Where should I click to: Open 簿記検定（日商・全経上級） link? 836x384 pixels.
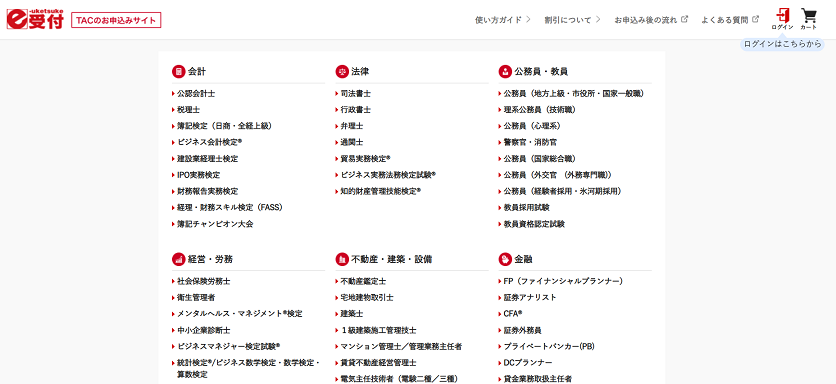(x=225, y=126)
